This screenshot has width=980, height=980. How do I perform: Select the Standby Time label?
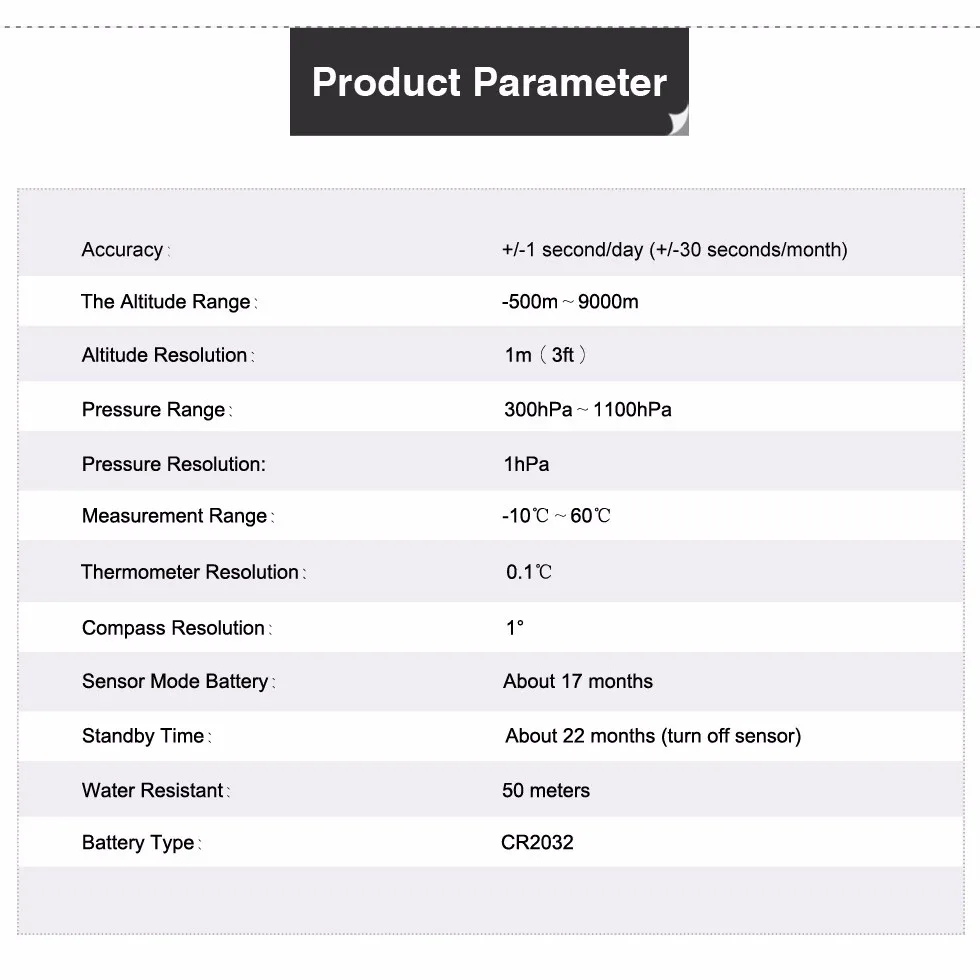click(x=147, y=736)
